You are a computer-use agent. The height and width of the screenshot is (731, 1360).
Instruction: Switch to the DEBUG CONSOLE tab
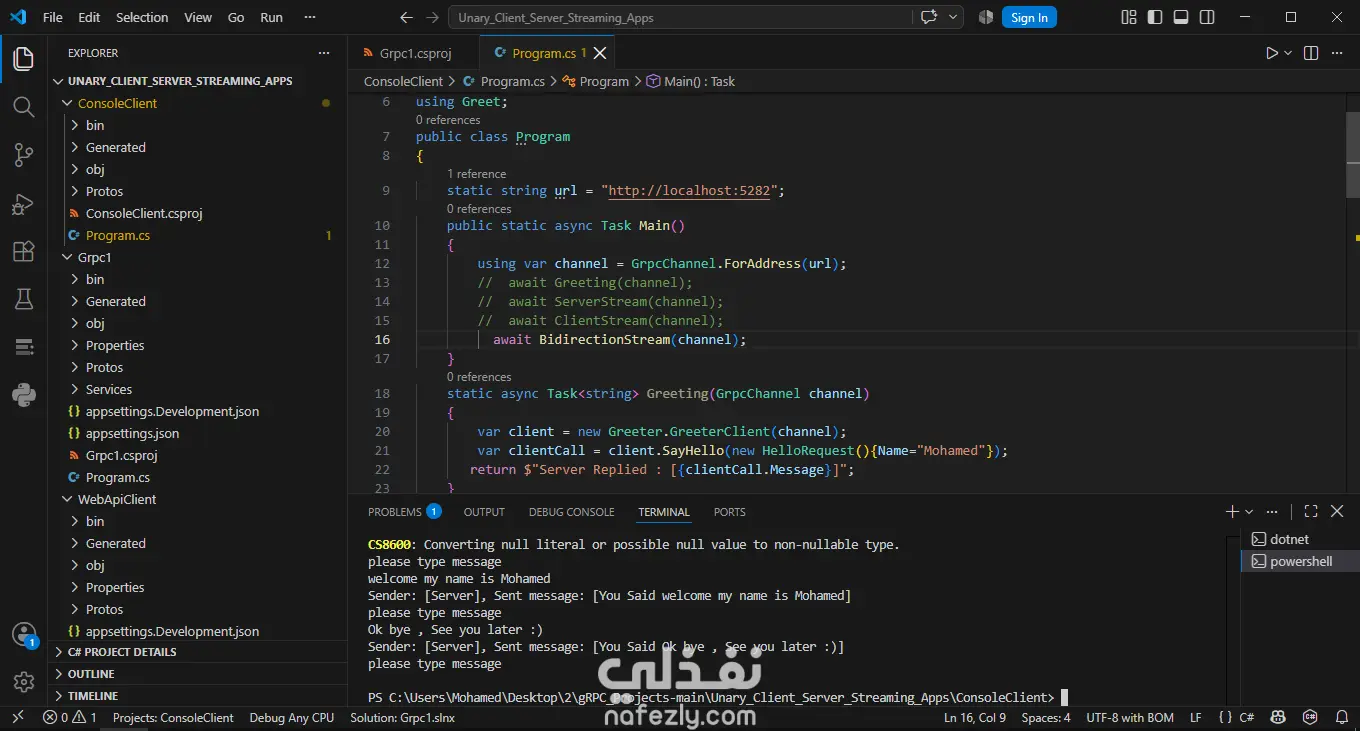pyautogui.click(x=572, y=512)
